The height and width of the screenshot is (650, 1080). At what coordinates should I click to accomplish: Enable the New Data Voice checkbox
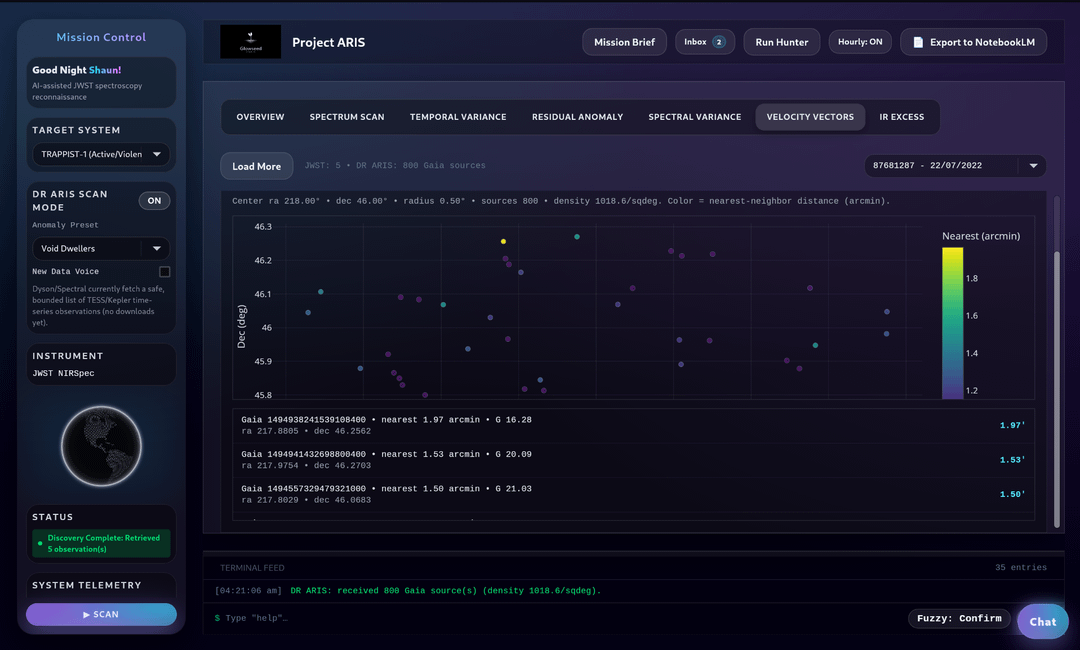click(165, 271)
